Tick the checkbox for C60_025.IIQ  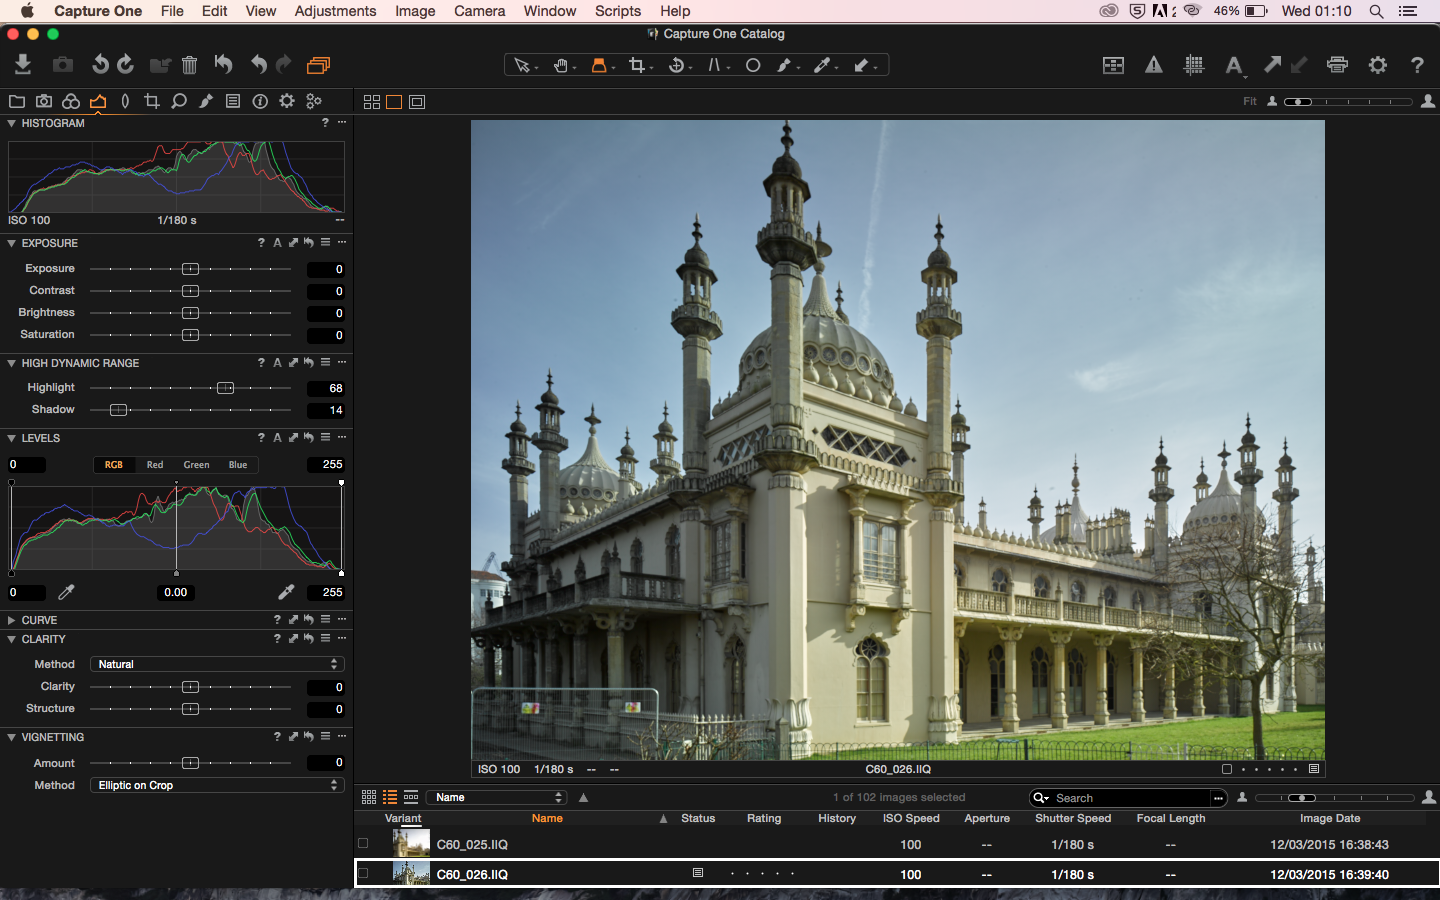(x=363, y=844)
